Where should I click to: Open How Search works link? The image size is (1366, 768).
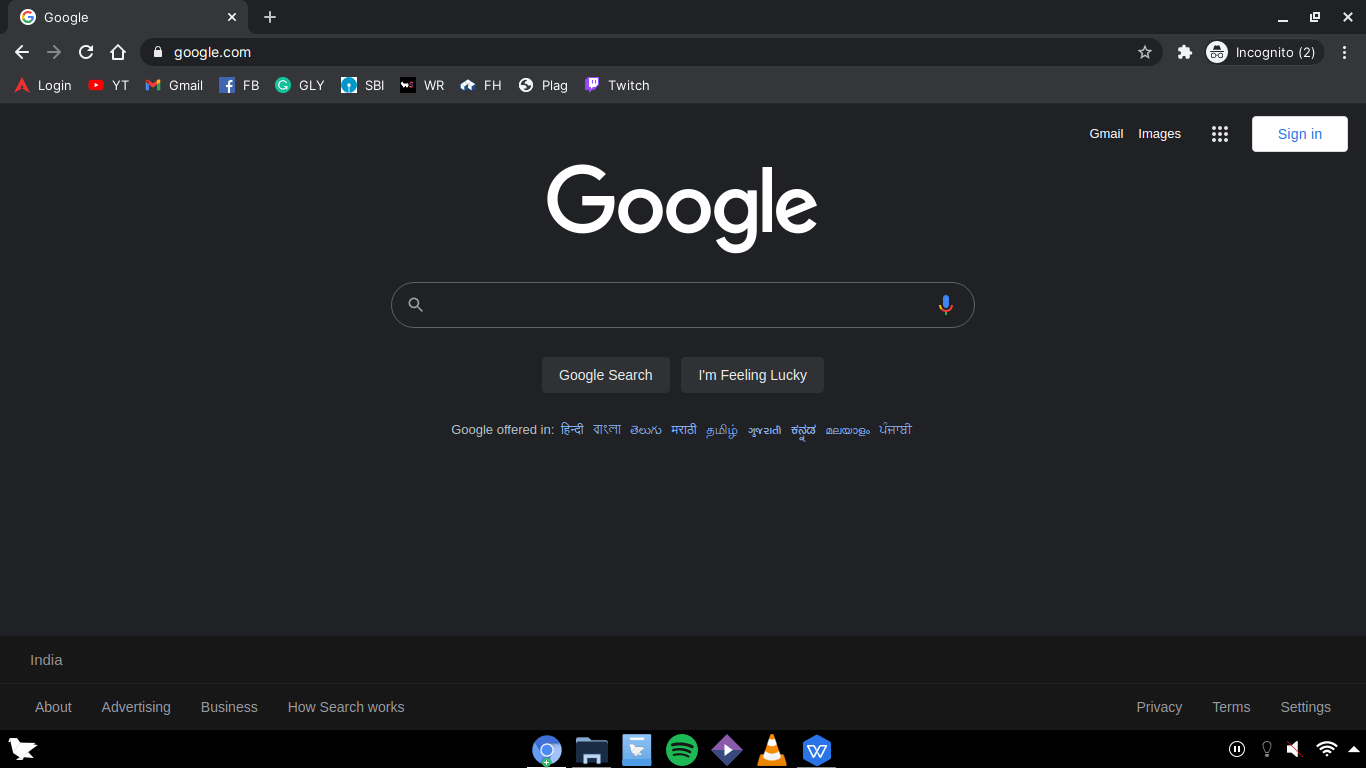click(346, 707)
